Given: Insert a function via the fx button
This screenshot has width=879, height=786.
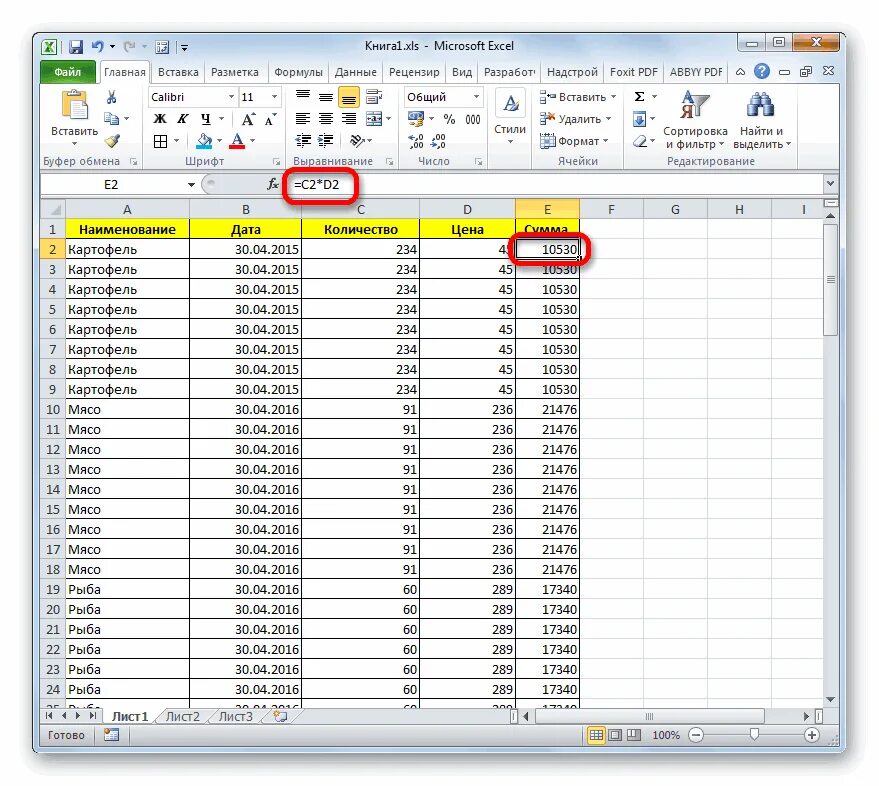Looking at the screenshot, I should 272,184.
